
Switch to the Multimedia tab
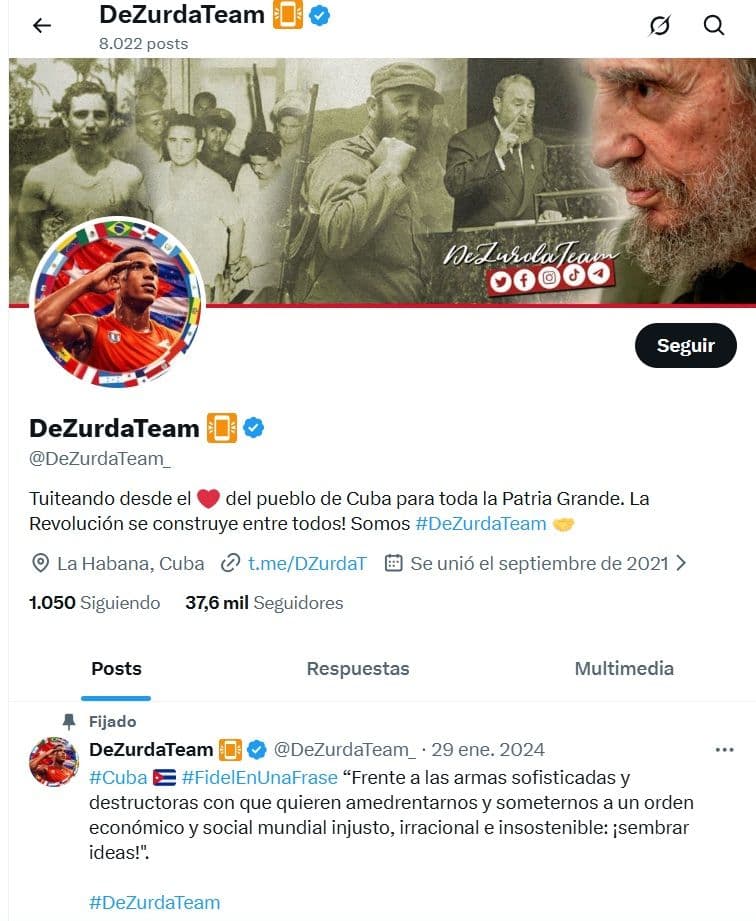(x=624, y=668)
